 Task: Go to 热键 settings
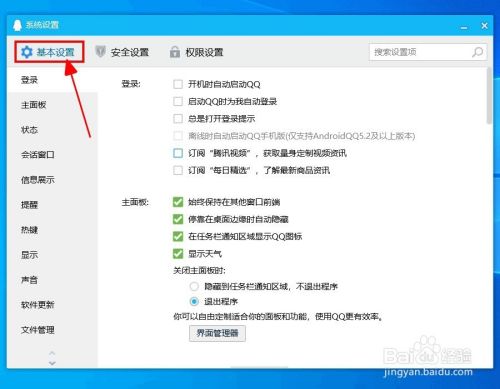(29, 230)
